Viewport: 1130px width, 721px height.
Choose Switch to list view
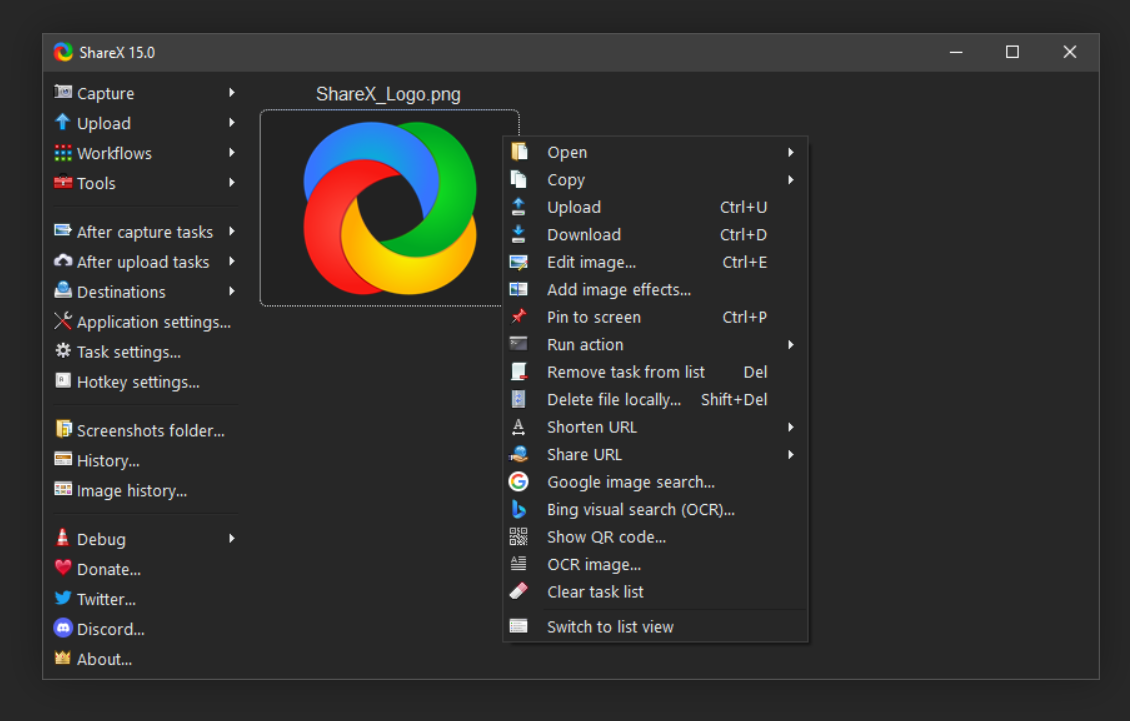point(655,627)
